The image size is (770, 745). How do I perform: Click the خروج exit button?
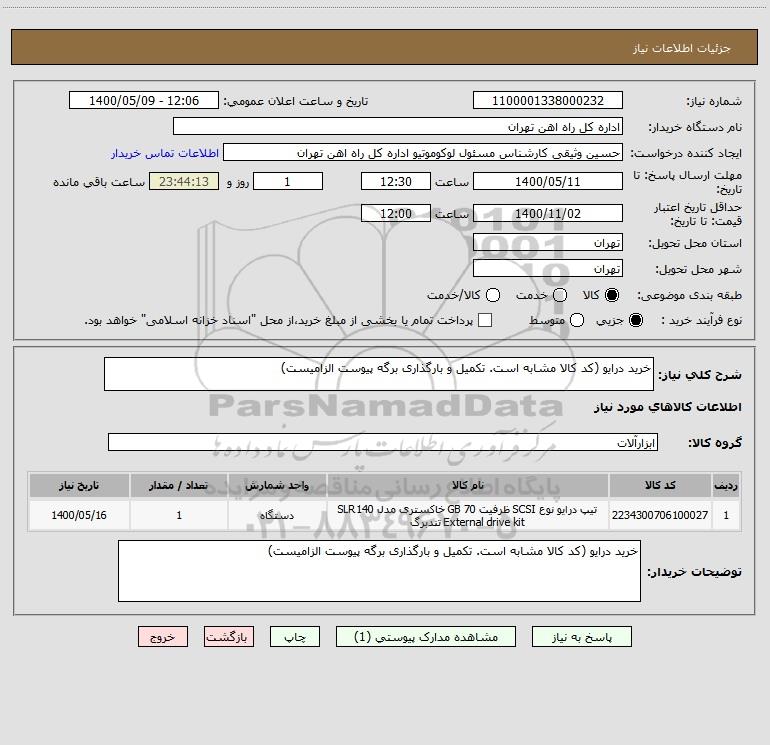pyautogui.click(x=163, y=636)
